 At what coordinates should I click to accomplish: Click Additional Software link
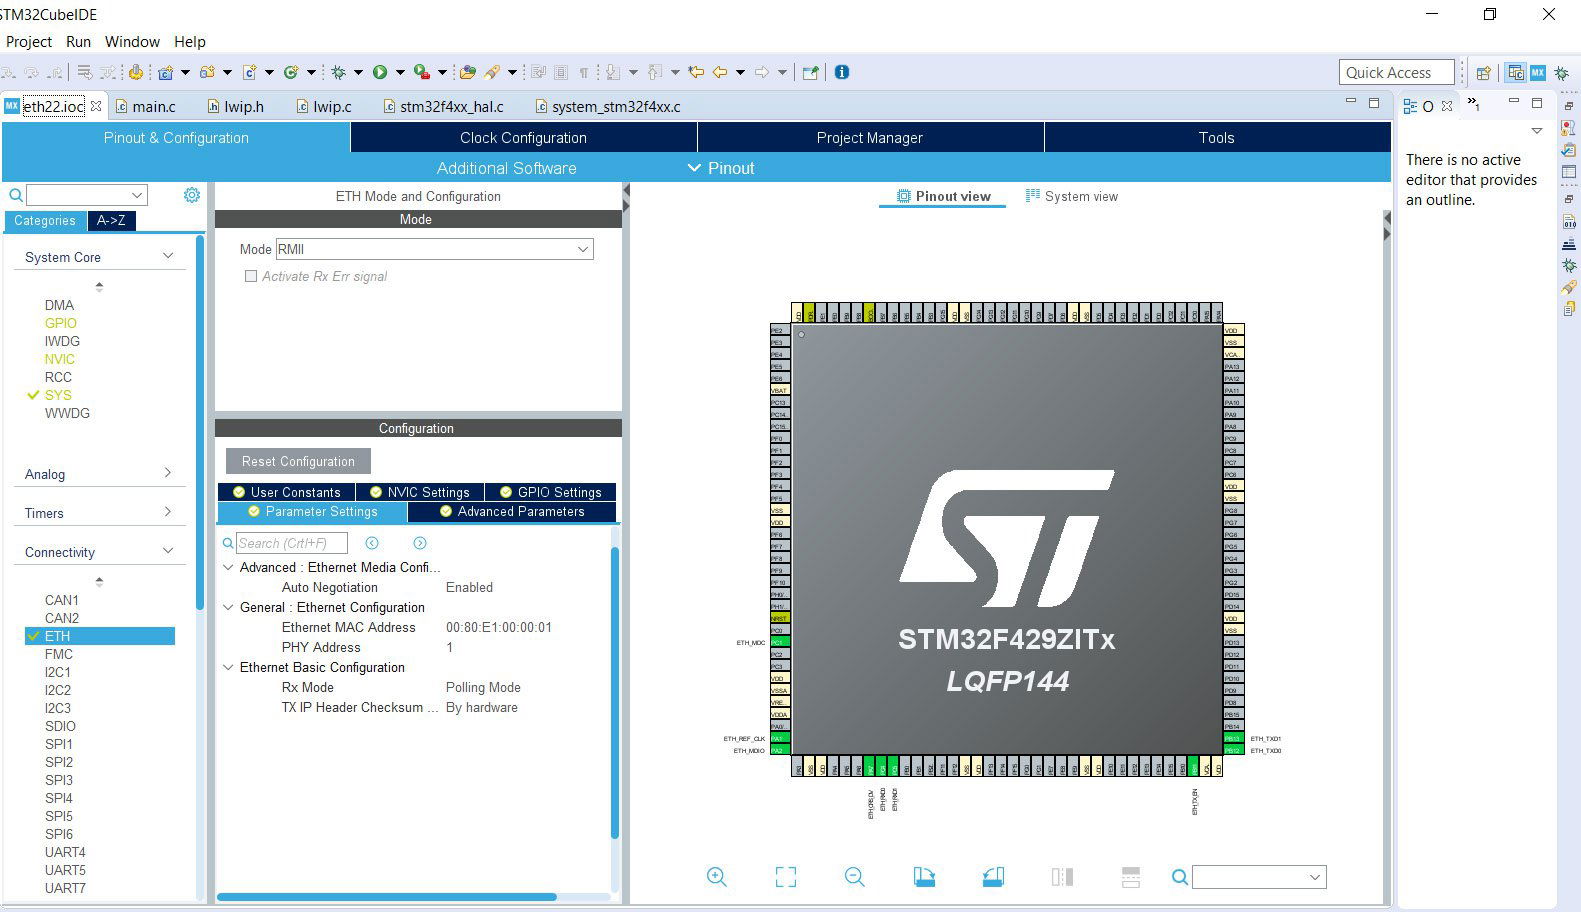pyautogui.click(x=506, y=168)
